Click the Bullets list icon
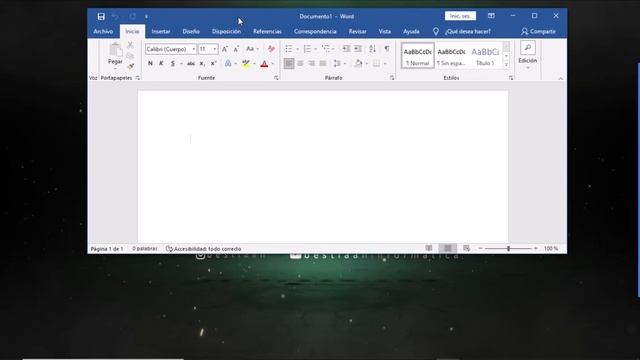The height and width of the screenshot is (360, 640). 289,49
